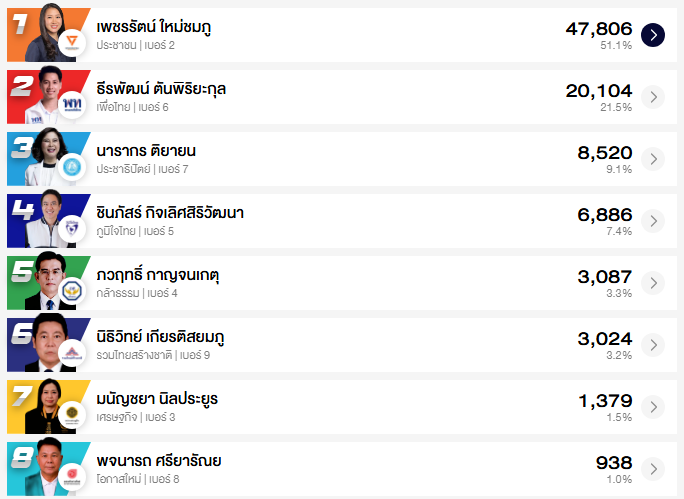
Task: Click the party logo beside มนัญชยา นิลประยูร
Action: click(x=72, y=415)
